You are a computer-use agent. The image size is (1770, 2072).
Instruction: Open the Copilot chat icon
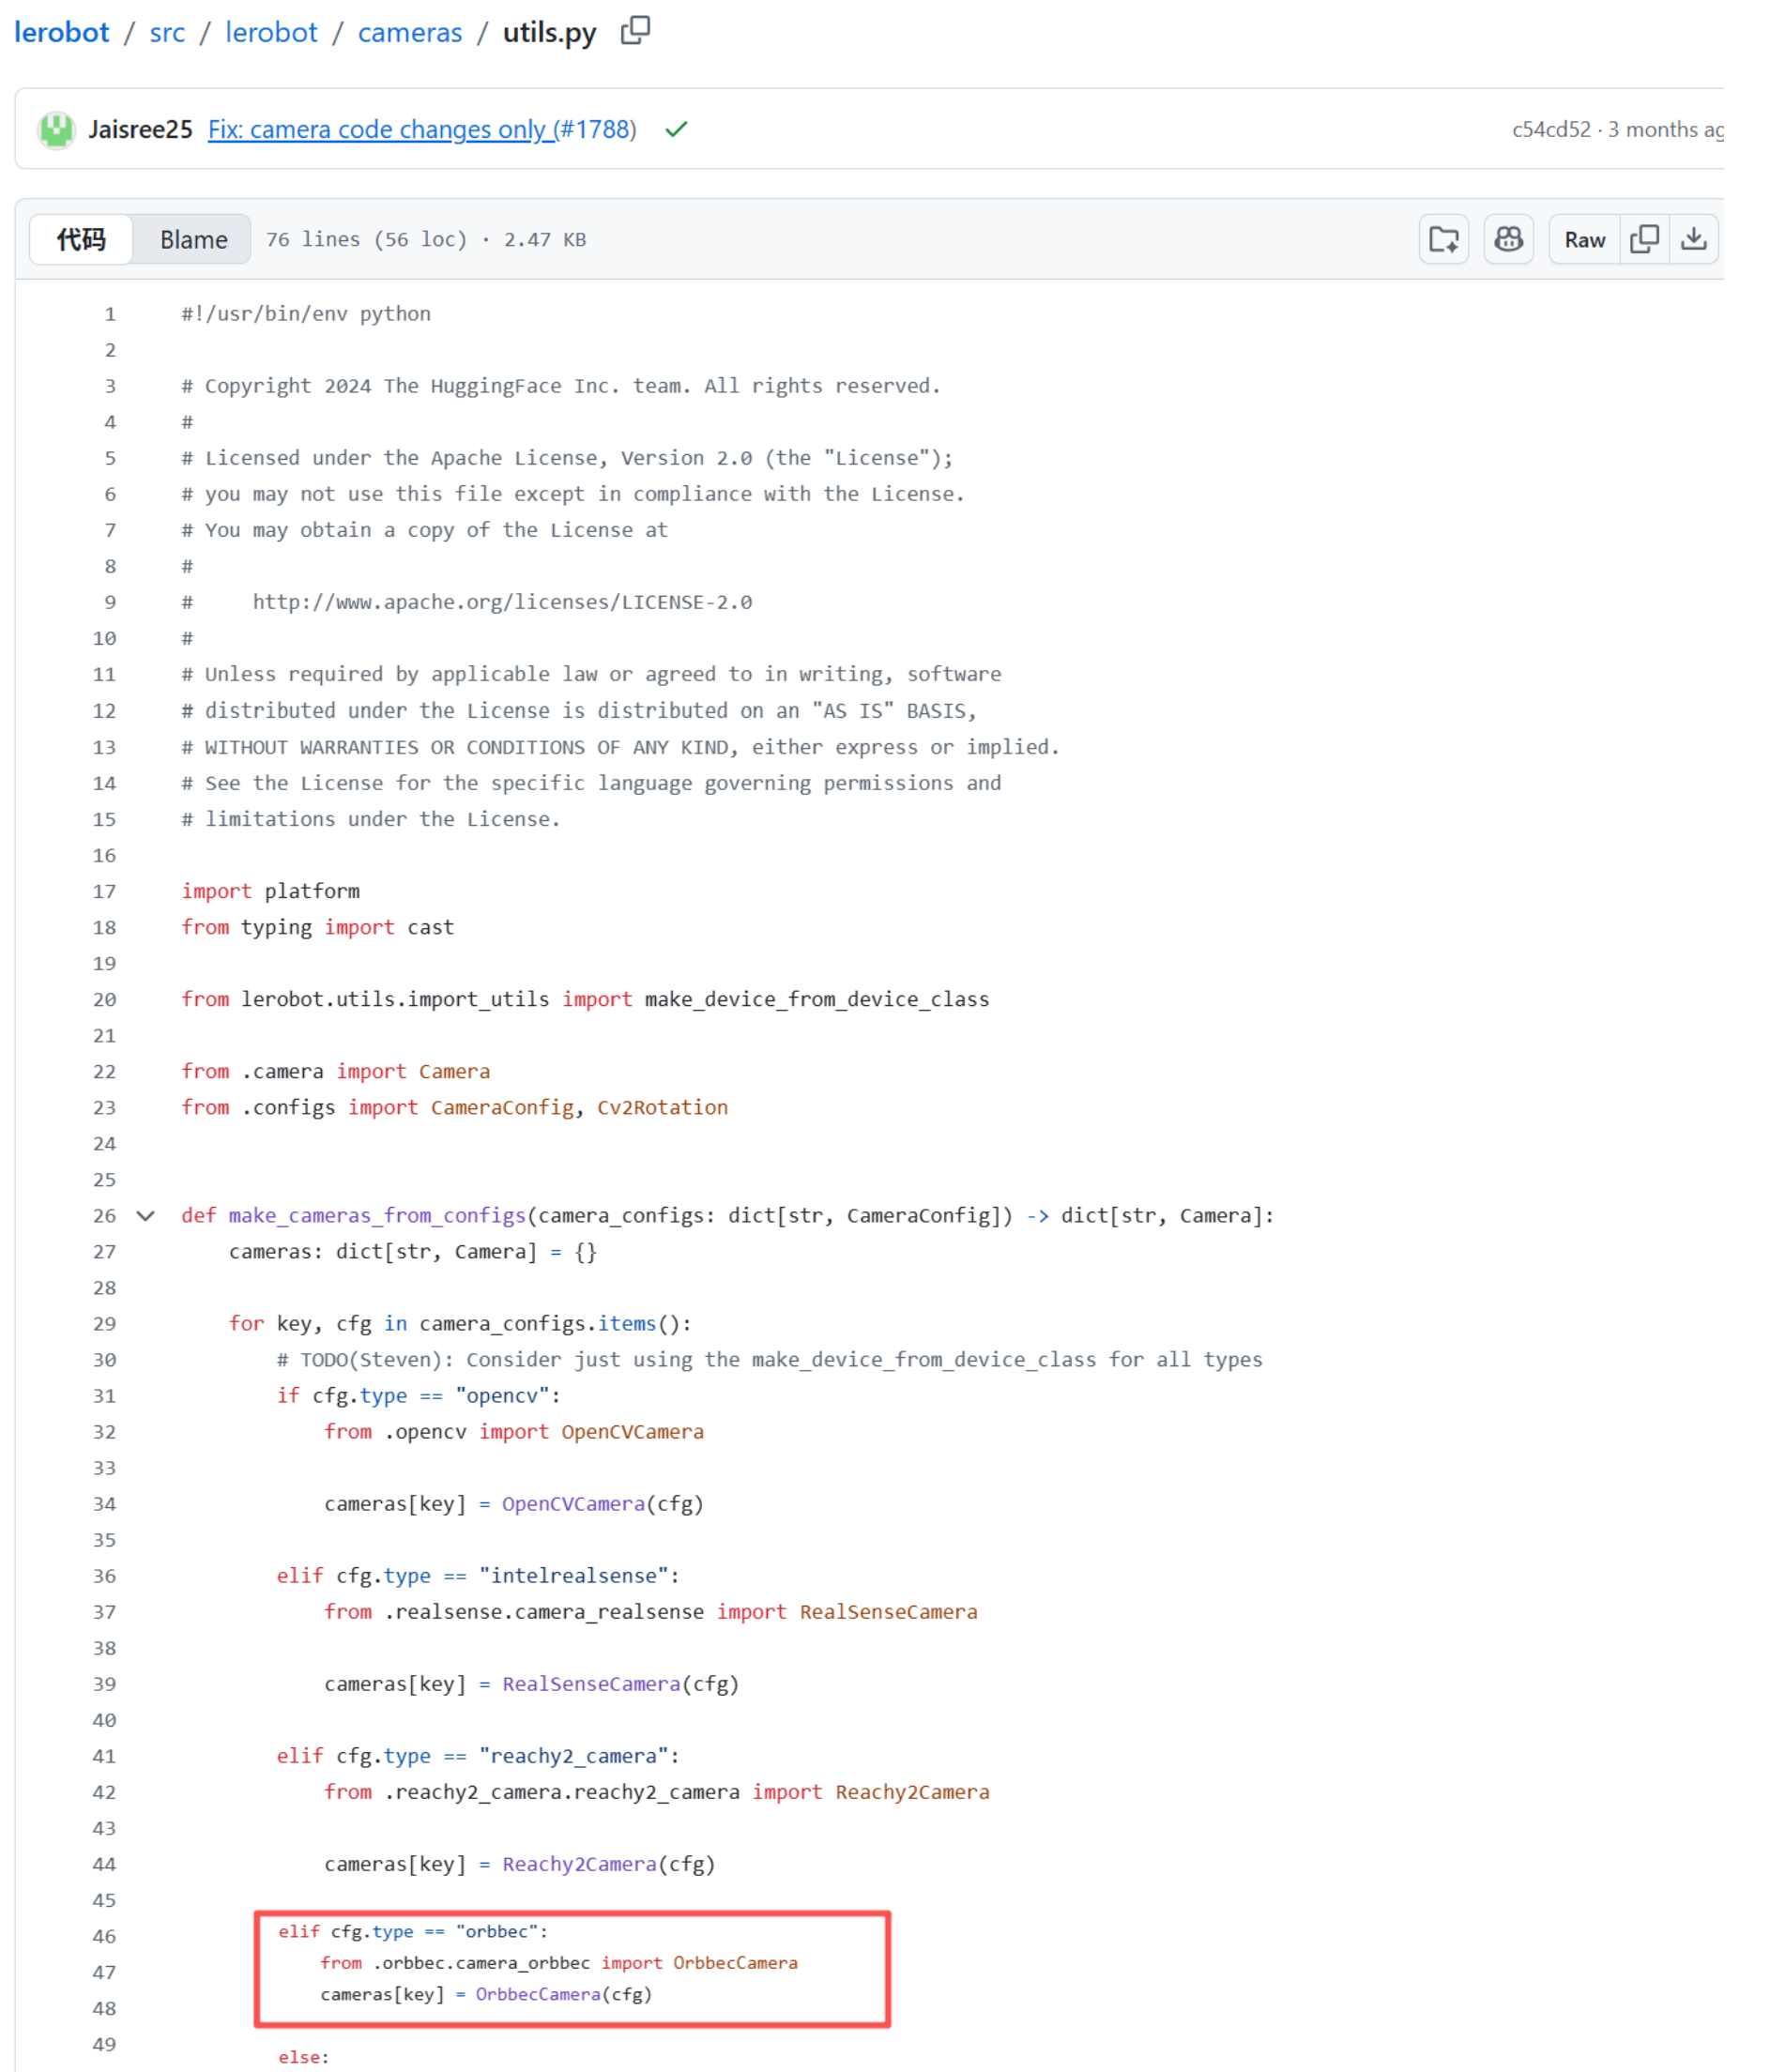click(1508, 240)
